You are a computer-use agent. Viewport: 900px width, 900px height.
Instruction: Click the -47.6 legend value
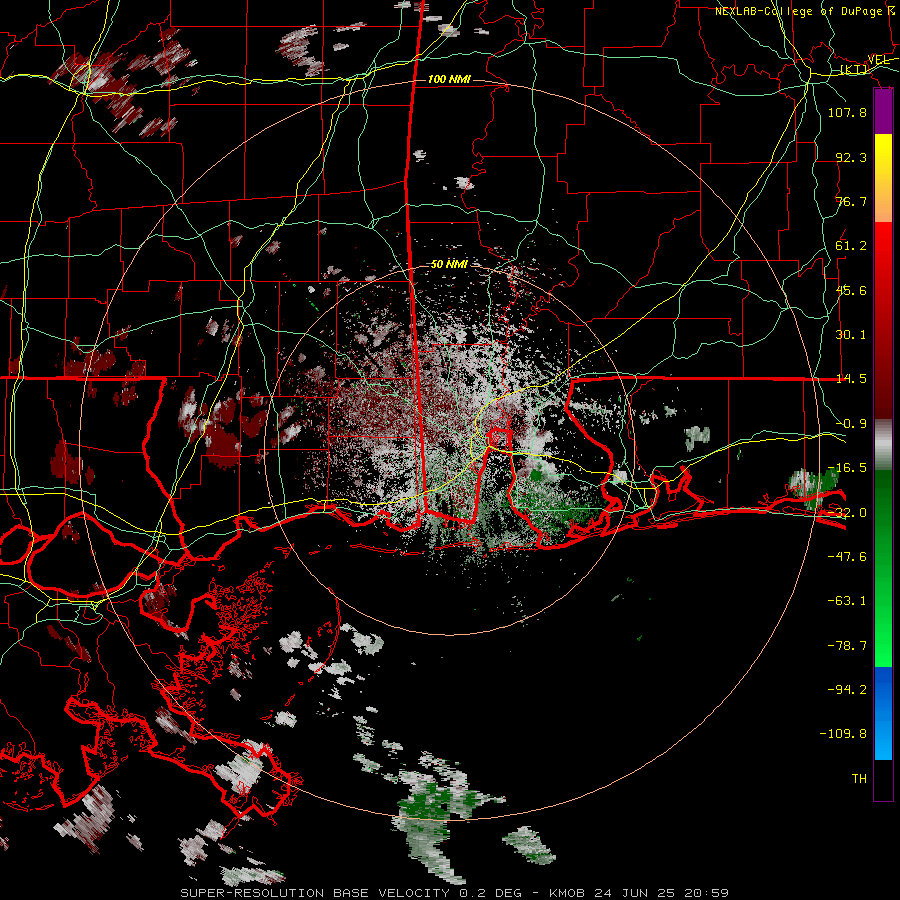point(847,557)
